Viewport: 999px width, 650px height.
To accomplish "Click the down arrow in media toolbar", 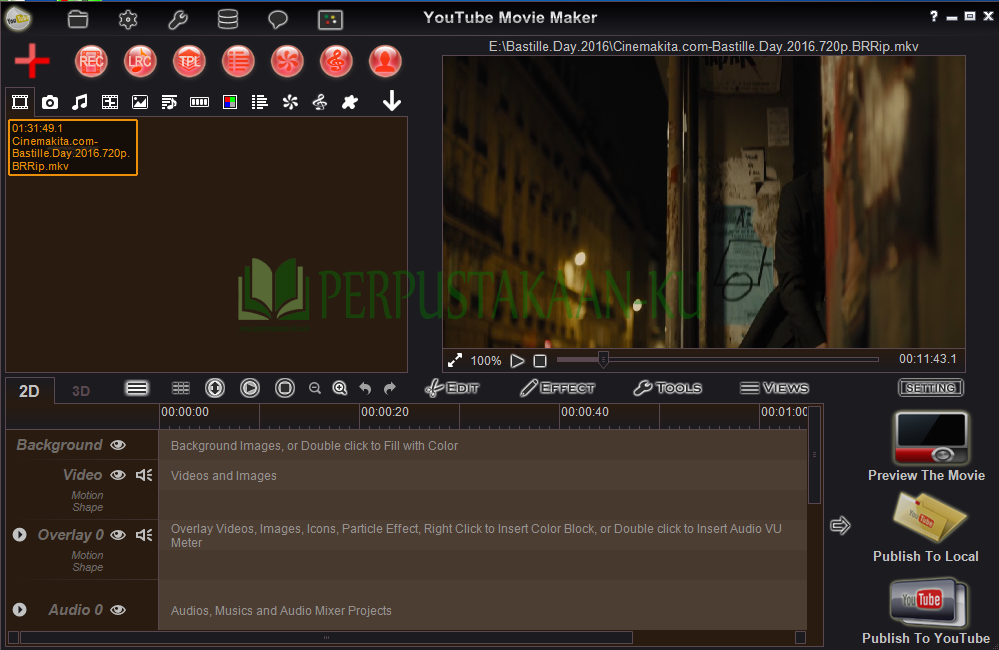I will tap(392, 101).
